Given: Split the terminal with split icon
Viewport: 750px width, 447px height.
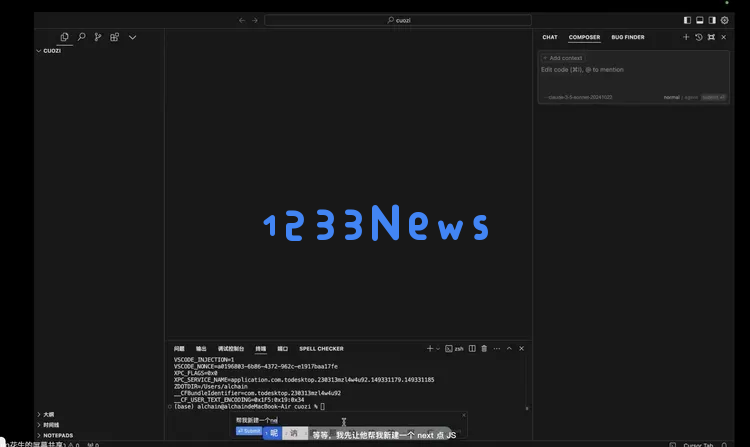Looking at the screenshot, I should click(x=472, y=349).
